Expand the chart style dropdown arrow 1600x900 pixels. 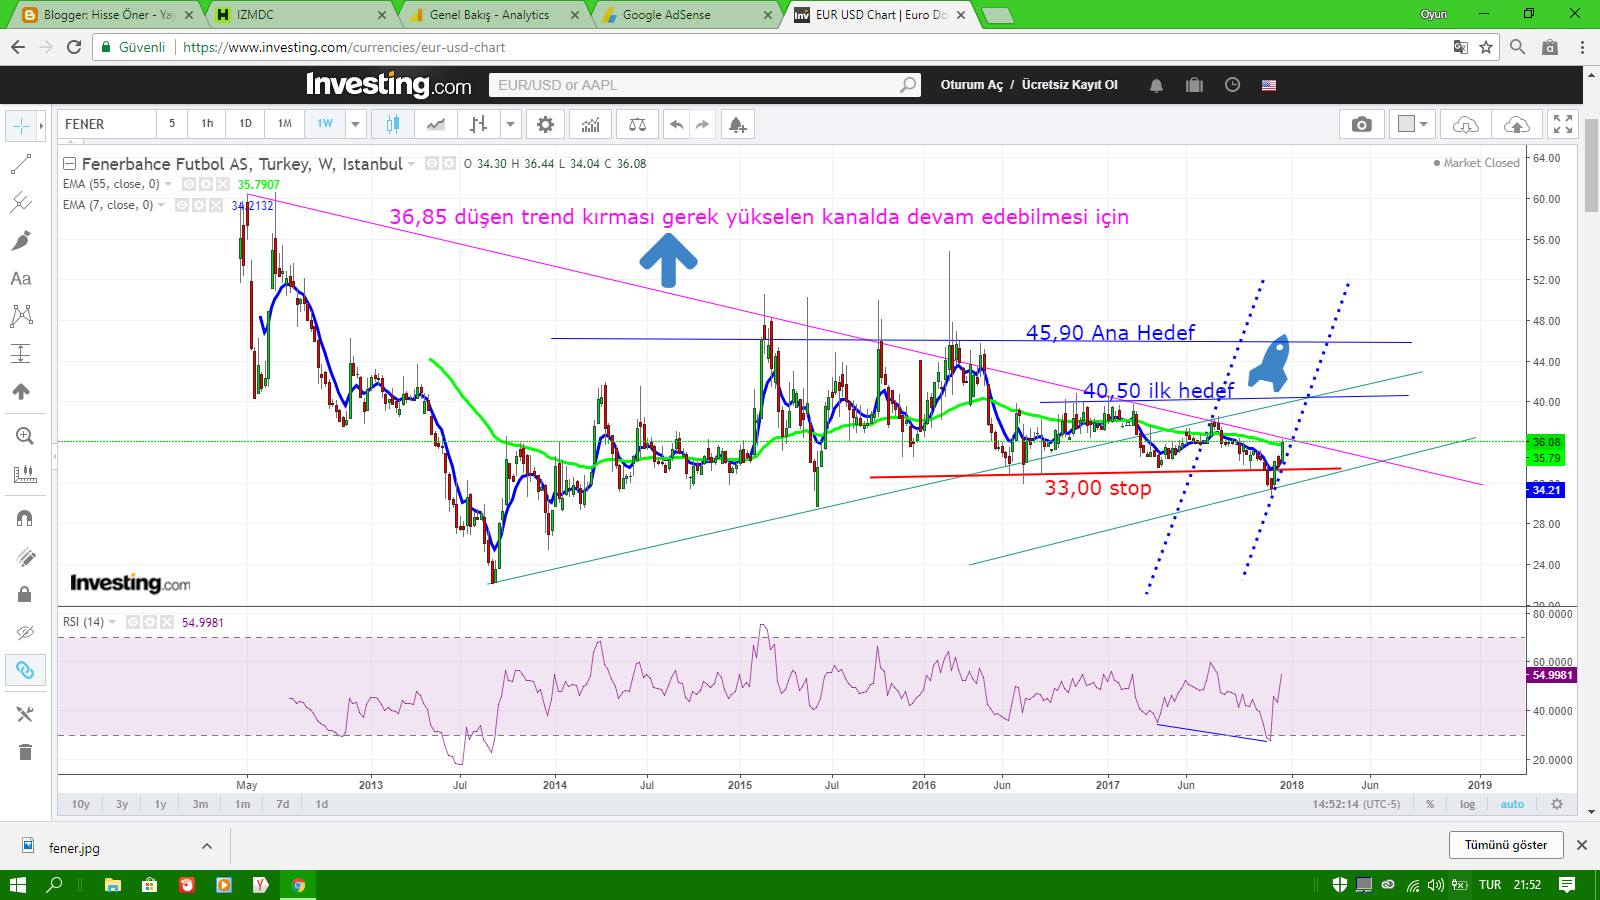(x=511, y=124)
